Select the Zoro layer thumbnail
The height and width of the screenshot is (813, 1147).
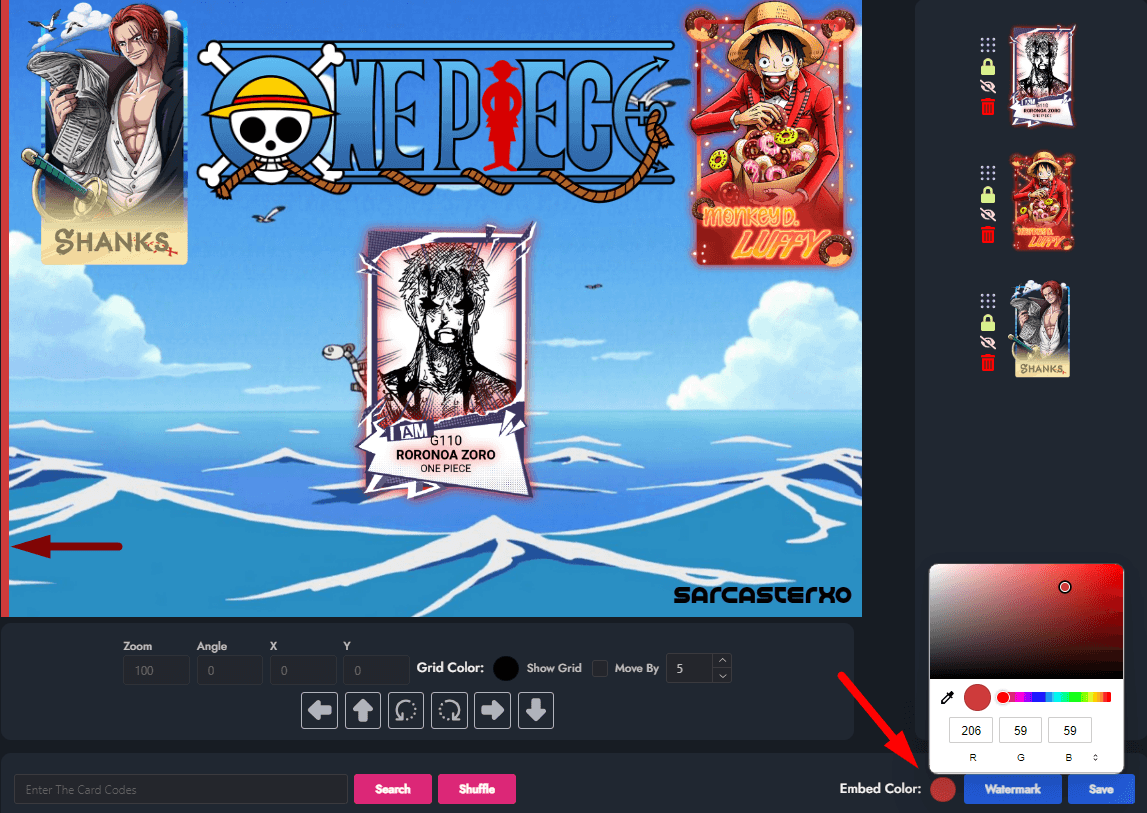[1042, 76]
